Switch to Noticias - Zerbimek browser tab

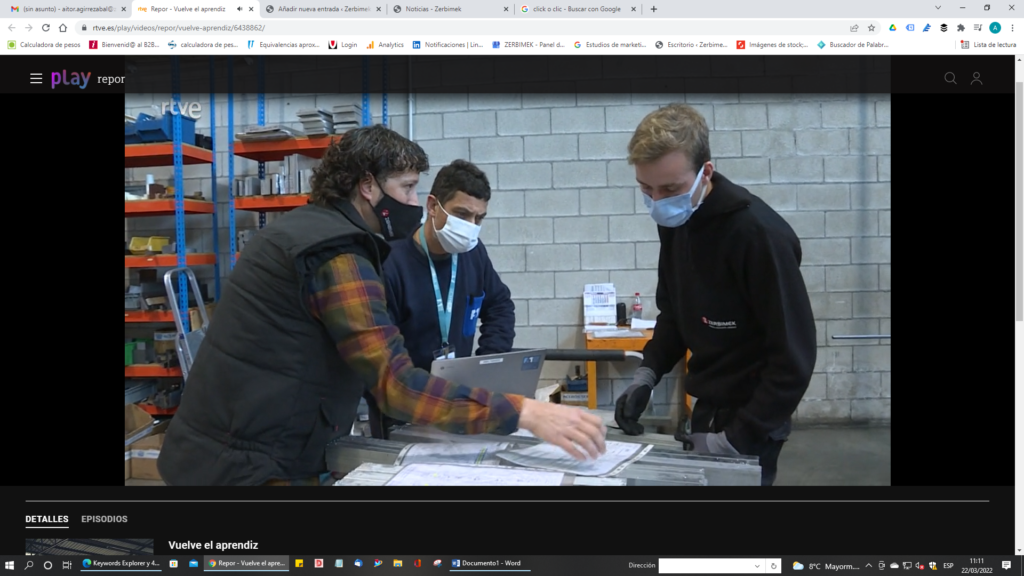tap(450, 9)
